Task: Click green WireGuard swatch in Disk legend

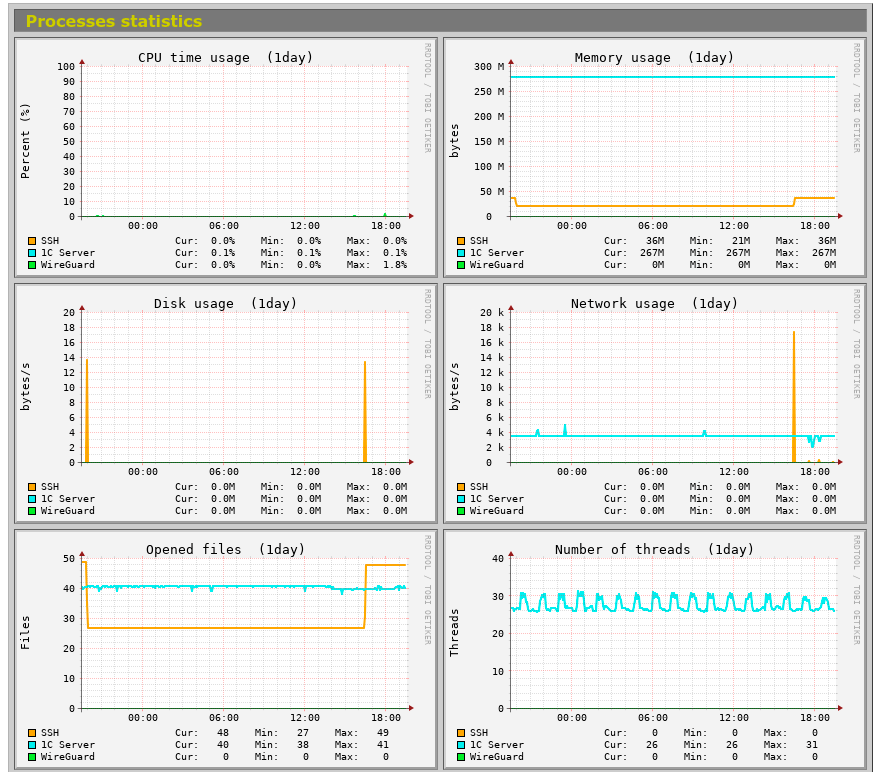Action: 32,511
